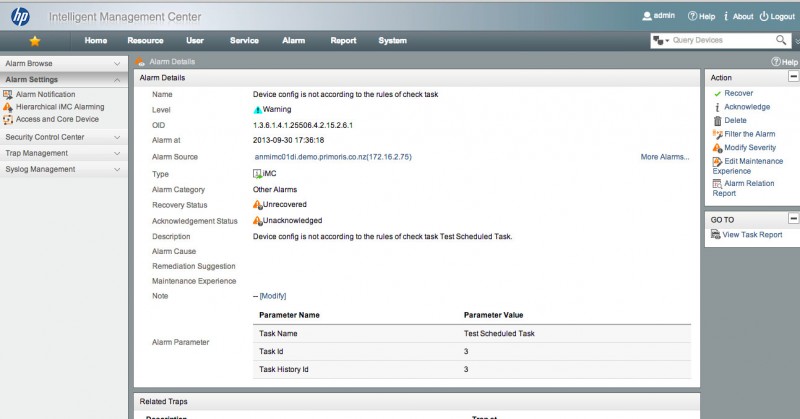
Task: Click the iMC type icon
Action: [258, 174]
